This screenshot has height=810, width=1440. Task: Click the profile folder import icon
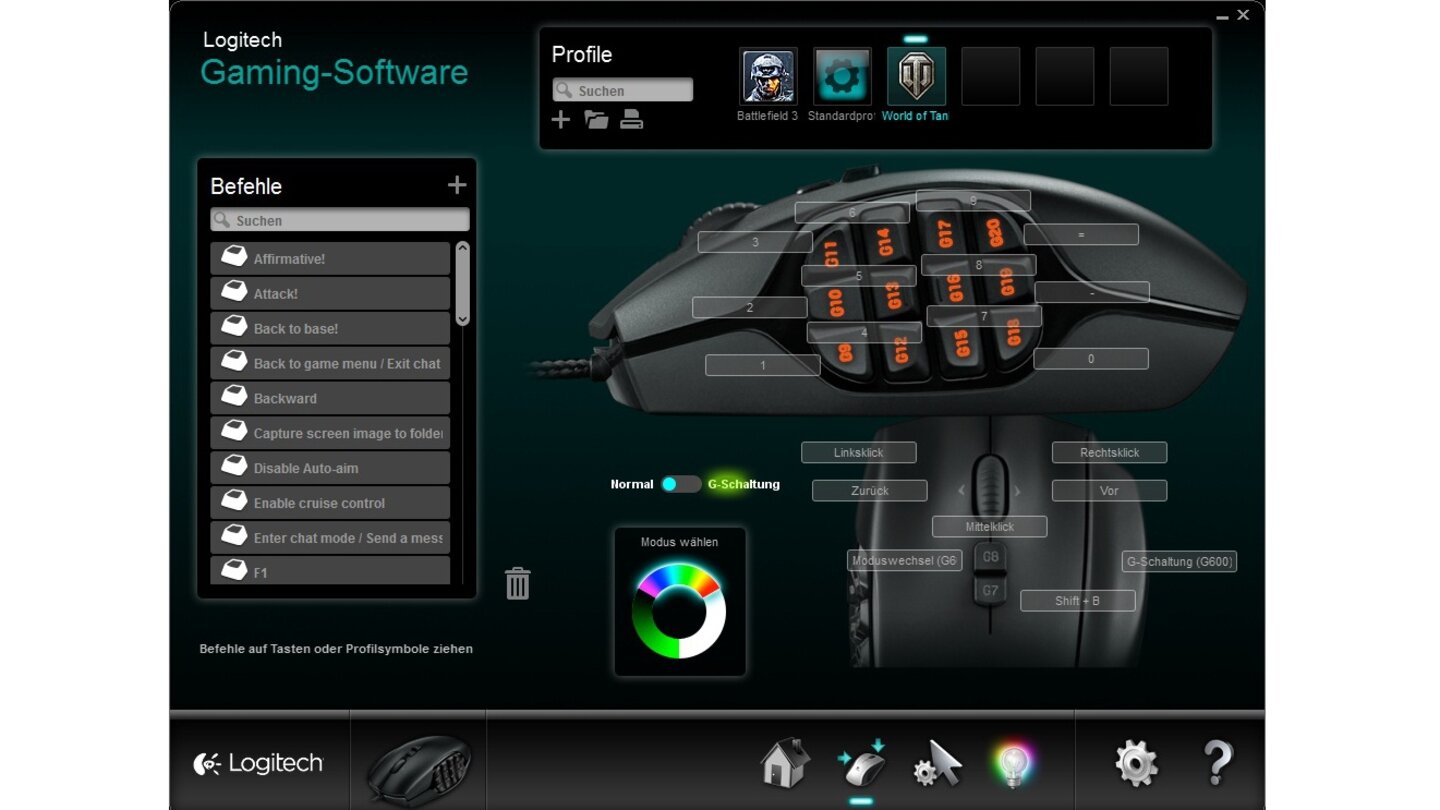click(596, 120)
